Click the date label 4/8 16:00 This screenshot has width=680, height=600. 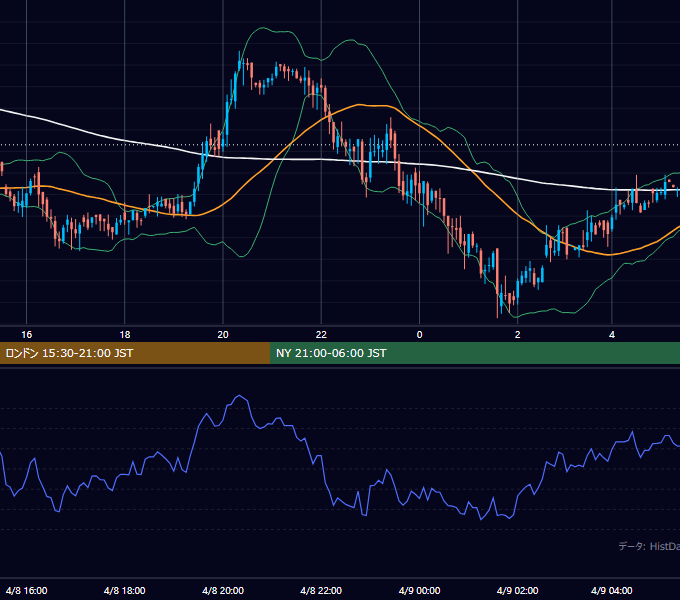coord(26,590)
